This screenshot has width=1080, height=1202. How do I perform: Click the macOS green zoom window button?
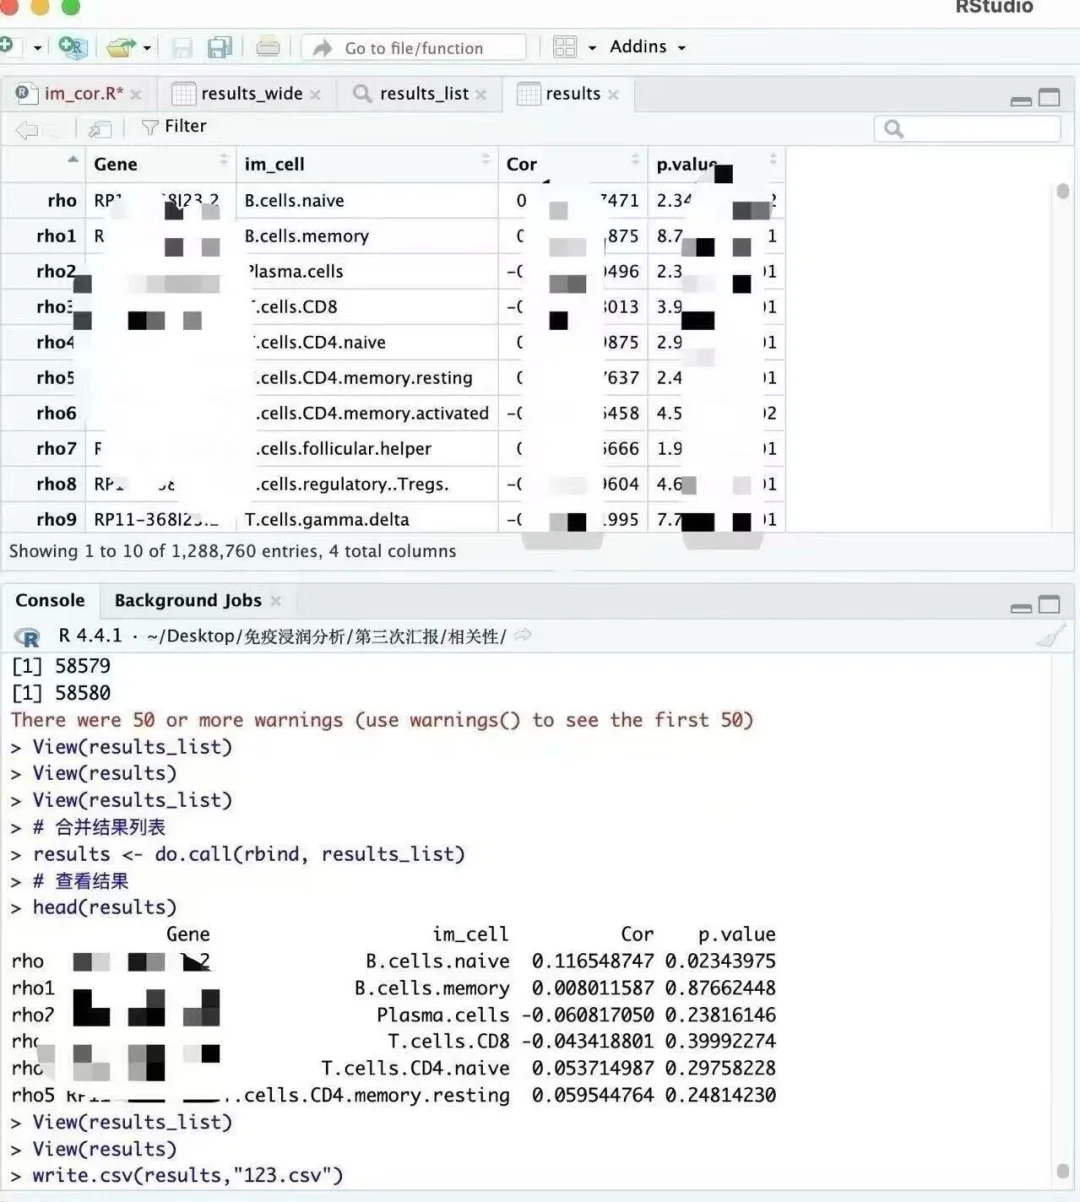pyautogui.click(x=71, y=6)
